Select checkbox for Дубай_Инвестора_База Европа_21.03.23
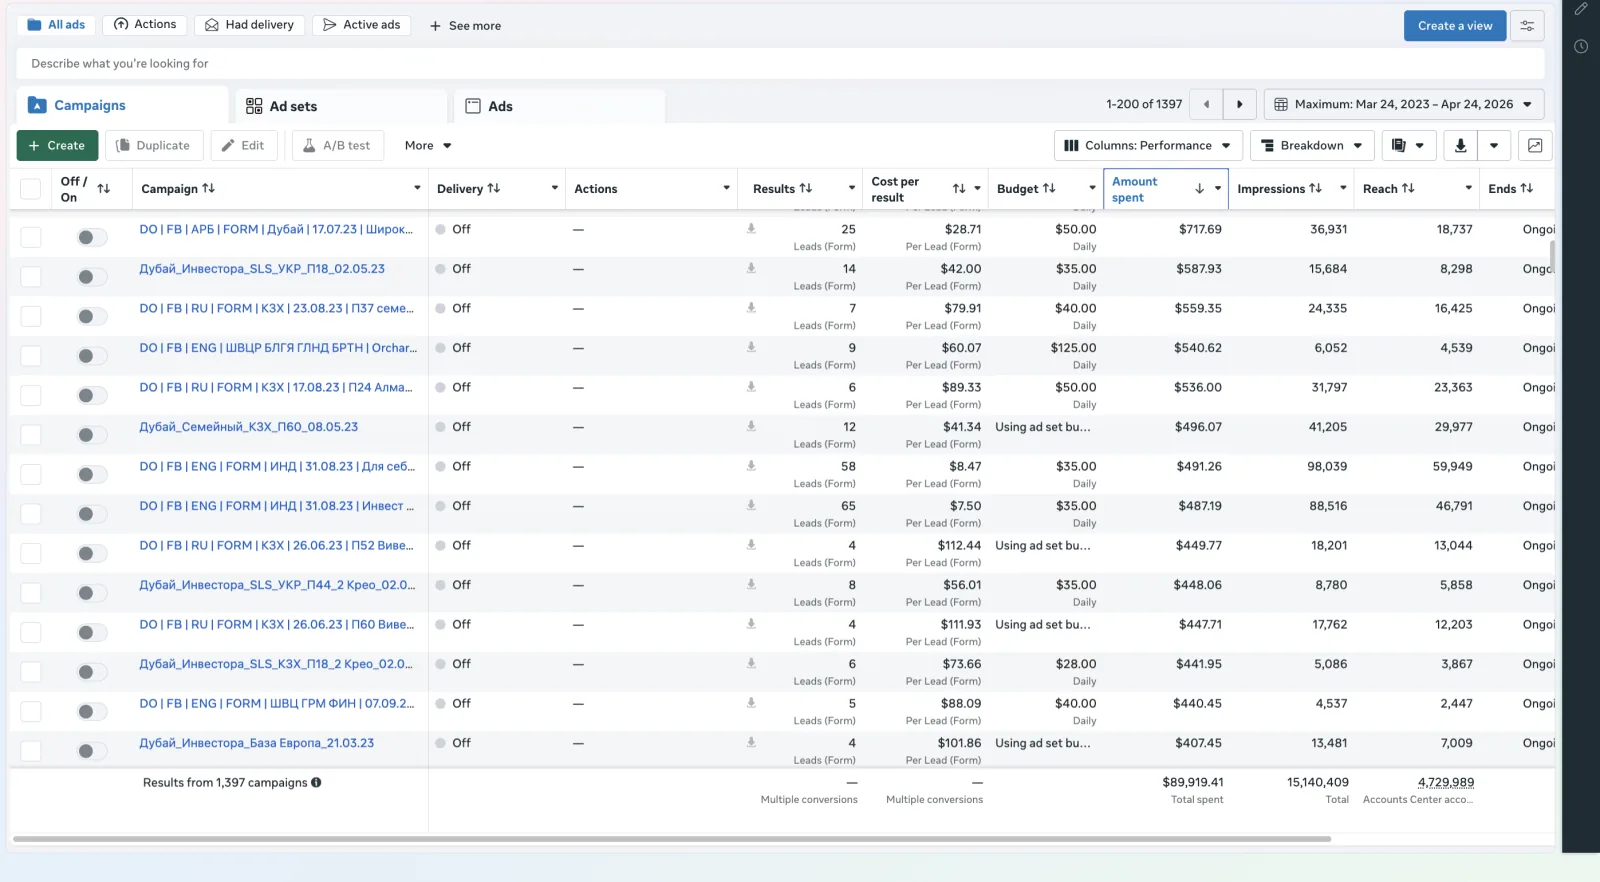Screen dimensions: 1600x882 pyautogui.click(x=31, y=751)
